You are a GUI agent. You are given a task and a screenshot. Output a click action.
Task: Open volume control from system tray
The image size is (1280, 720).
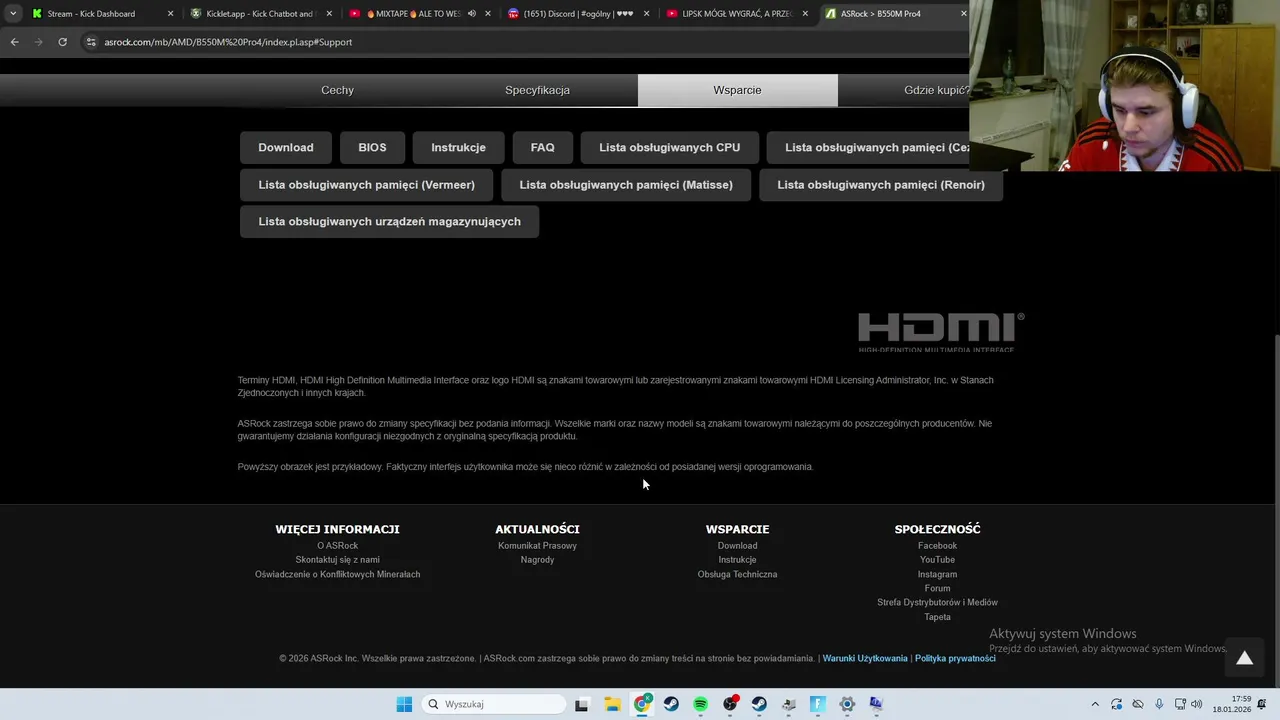1197,704
